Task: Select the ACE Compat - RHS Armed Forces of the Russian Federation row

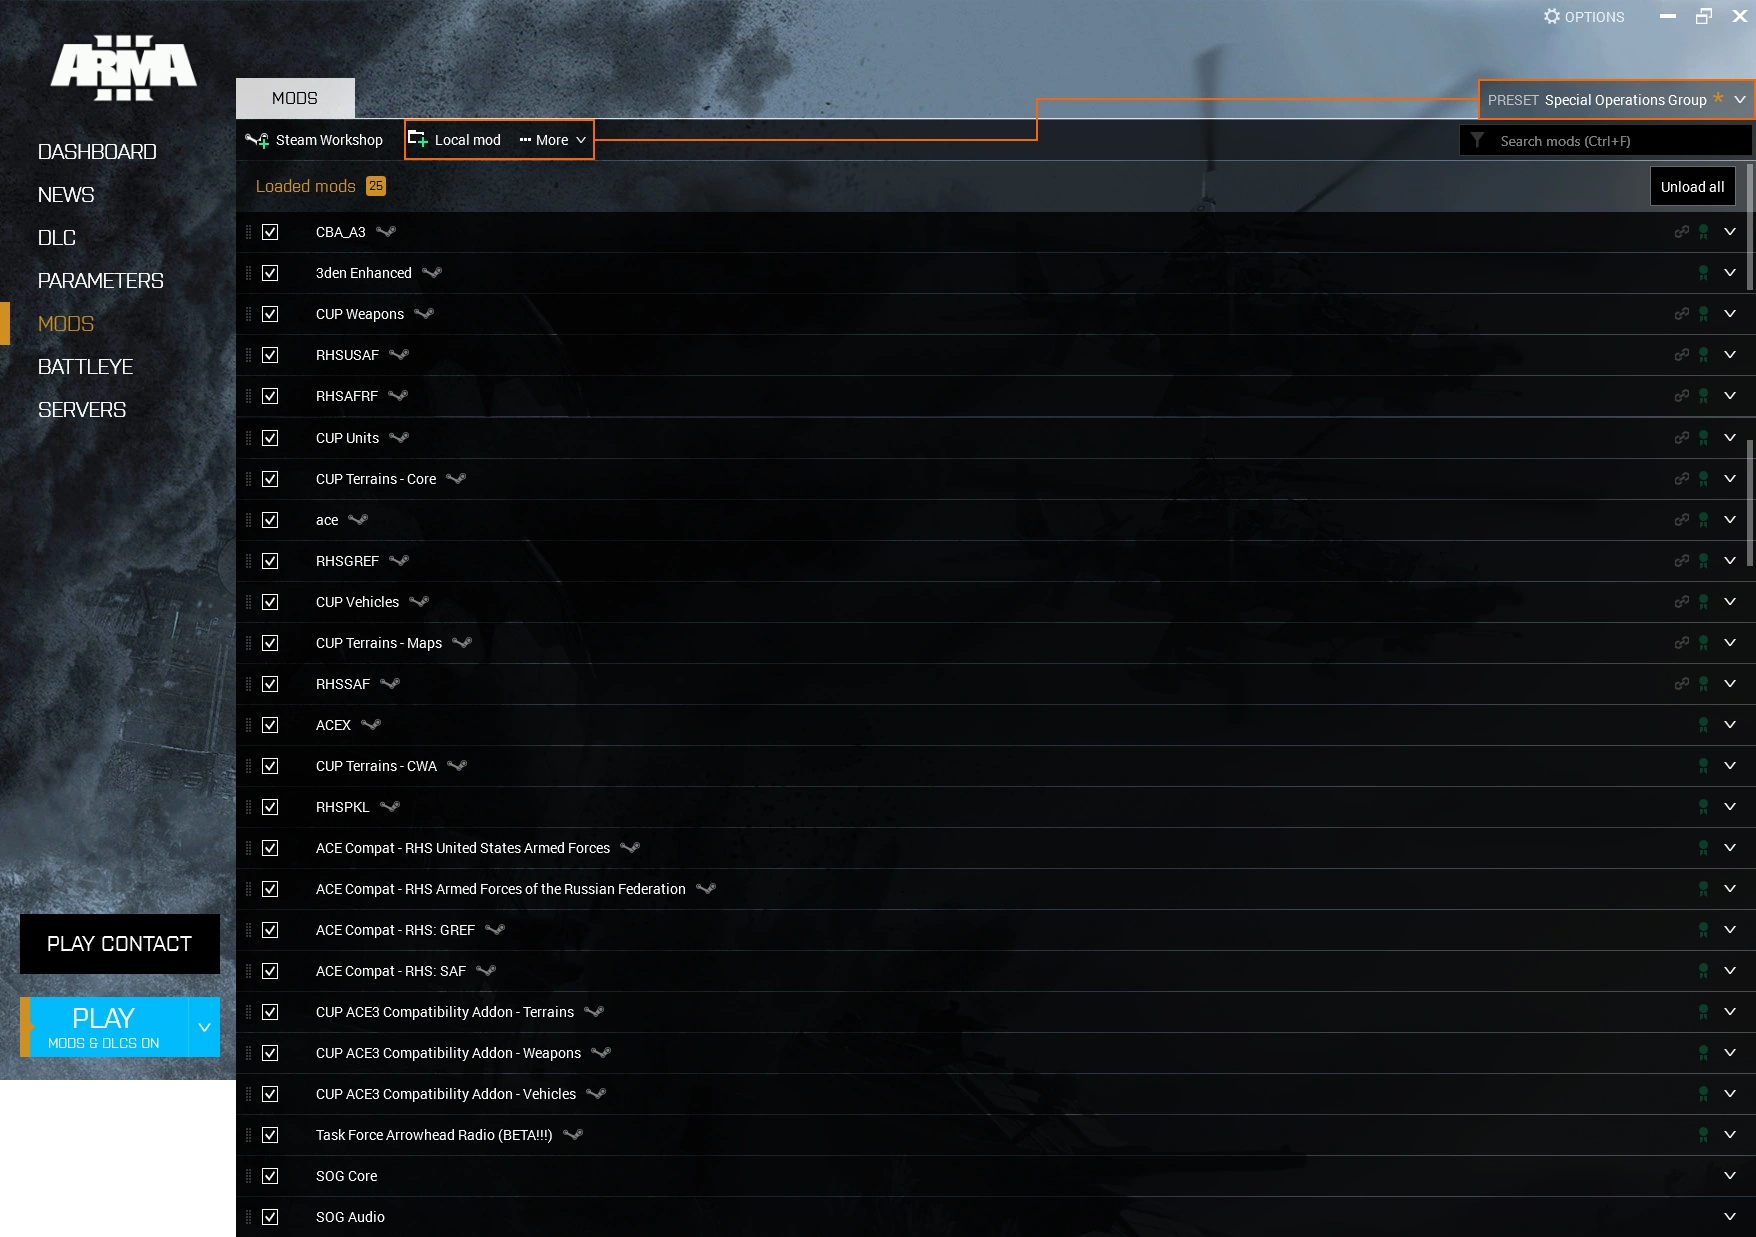Action: pos(996,889)
